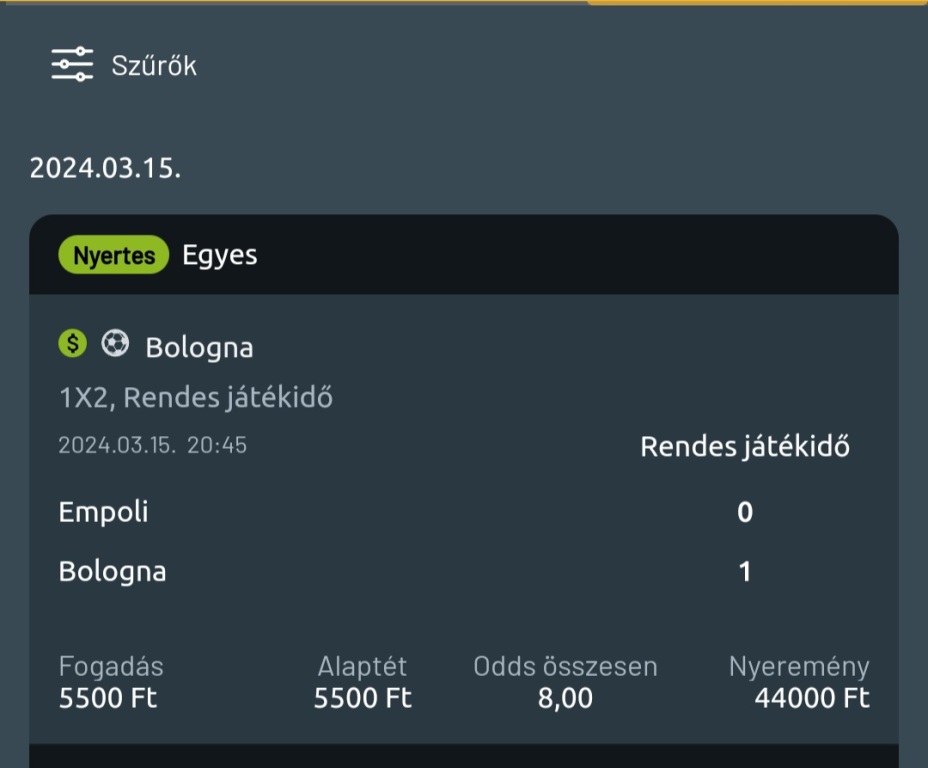This screenshot has width=928, height=768.
Task: Tap the Fogadás 5500 Ft amount
Action: pos(108,698)
